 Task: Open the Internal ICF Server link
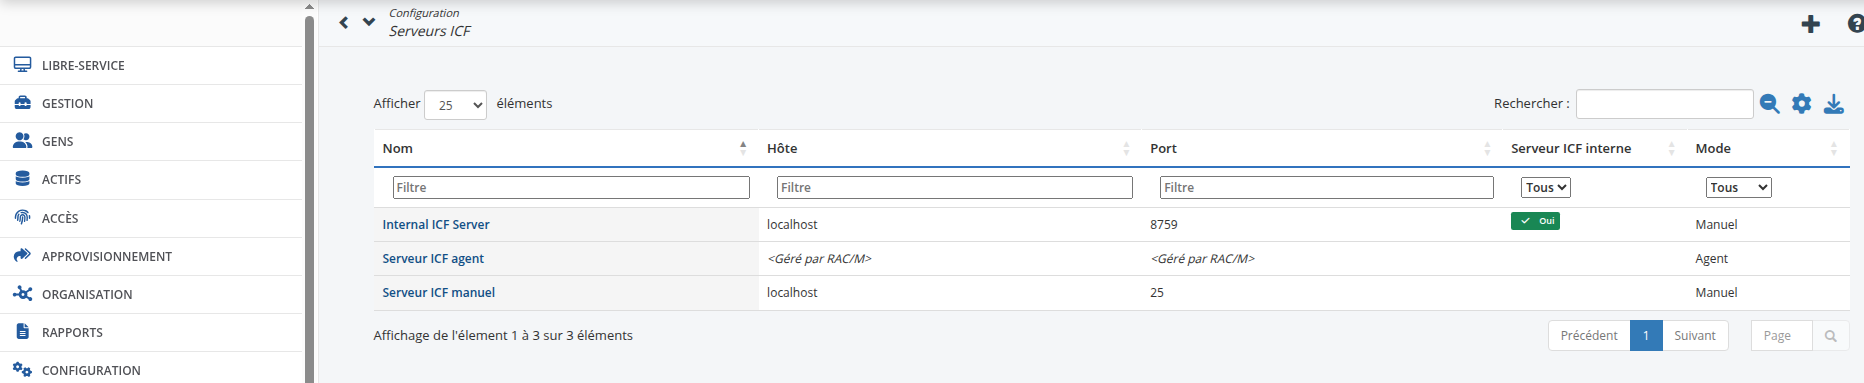coord(436,225)
